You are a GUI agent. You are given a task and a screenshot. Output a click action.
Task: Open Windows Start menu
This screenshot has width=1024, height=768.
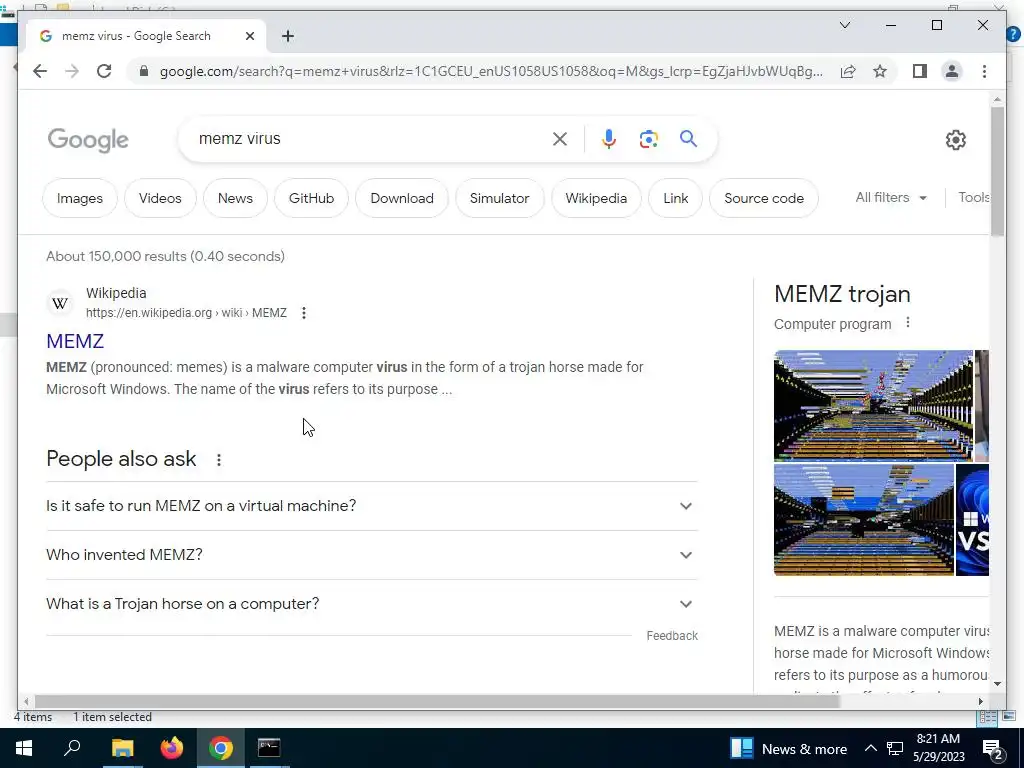(24, 748)
